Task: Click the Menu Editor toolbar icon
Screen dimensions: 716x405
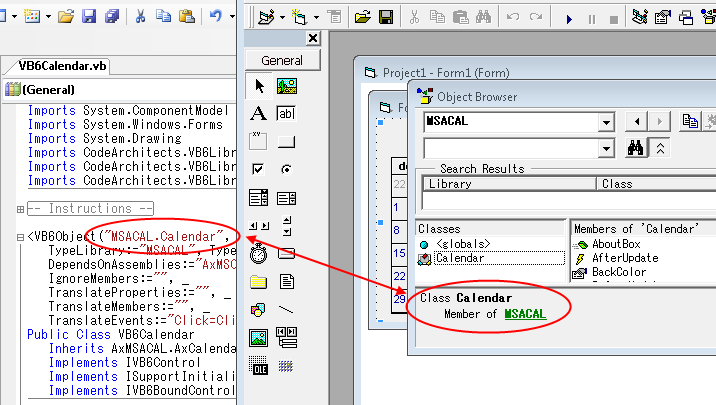Action: click(334, 18)
